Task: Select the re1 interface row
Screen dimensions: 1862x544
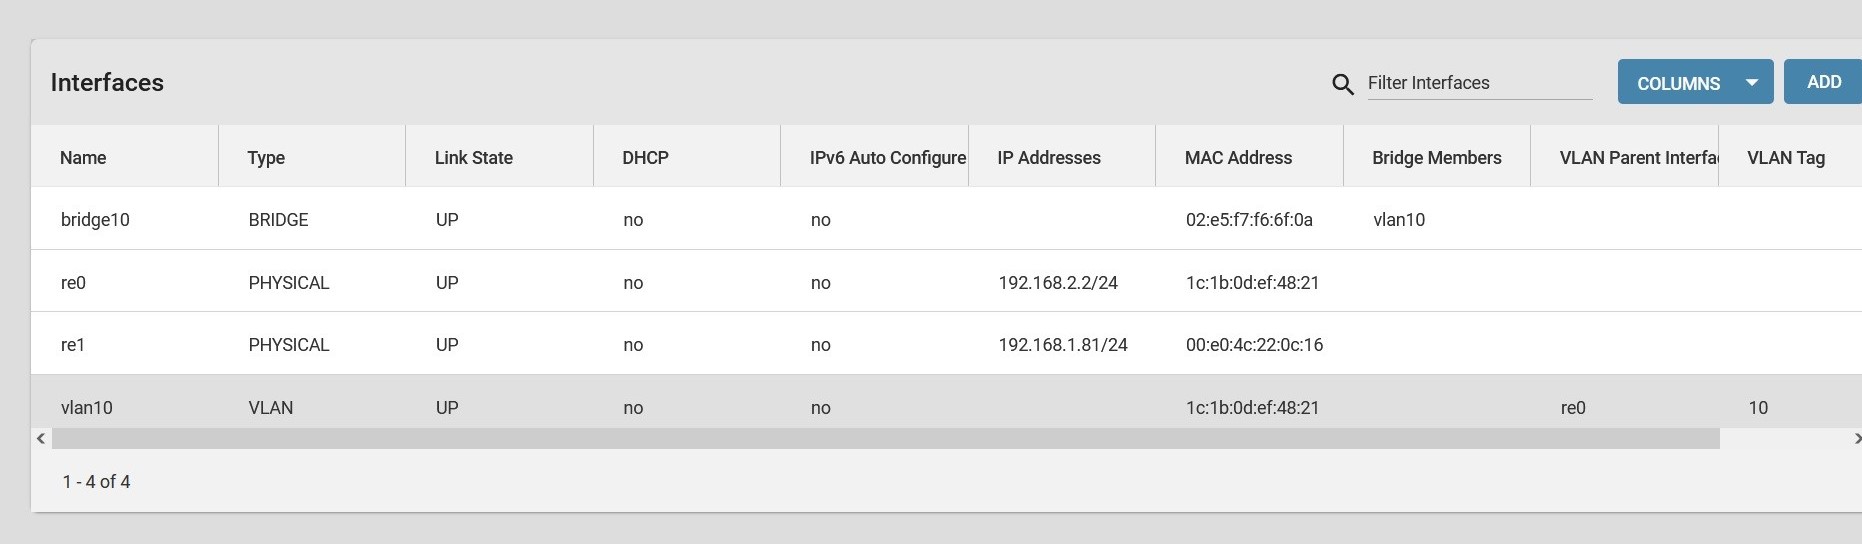Action: [x=946, y=344]
